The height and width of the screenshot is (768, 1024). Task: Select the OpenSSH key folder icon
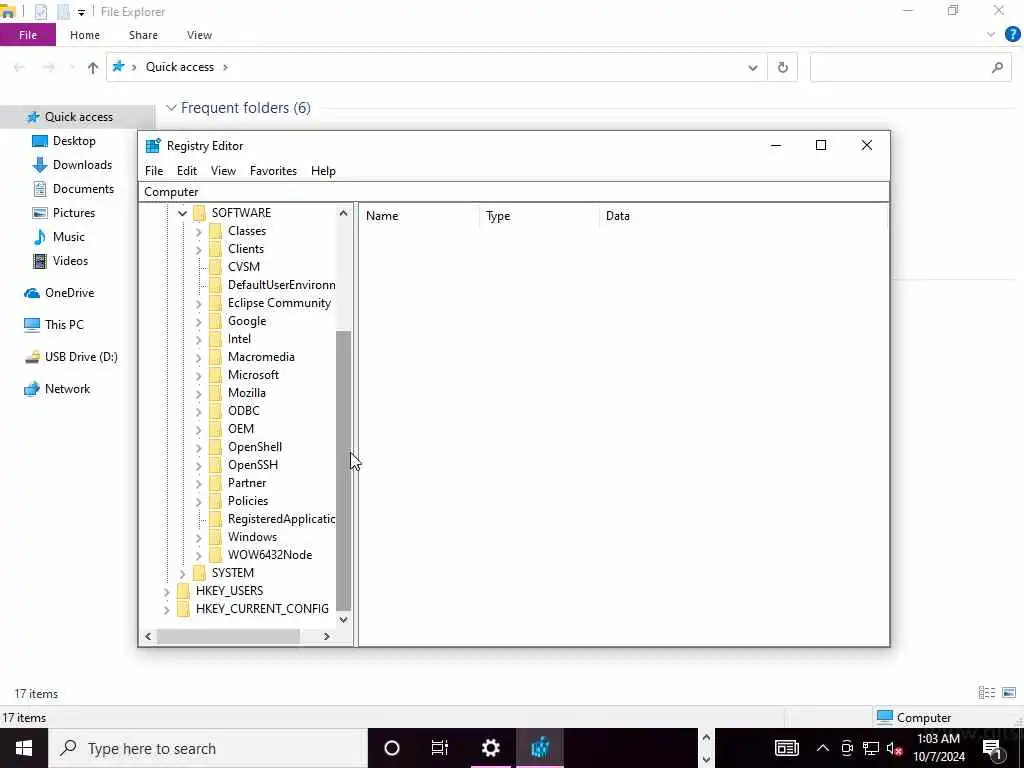pyautogui.click(x=216, y=465)
